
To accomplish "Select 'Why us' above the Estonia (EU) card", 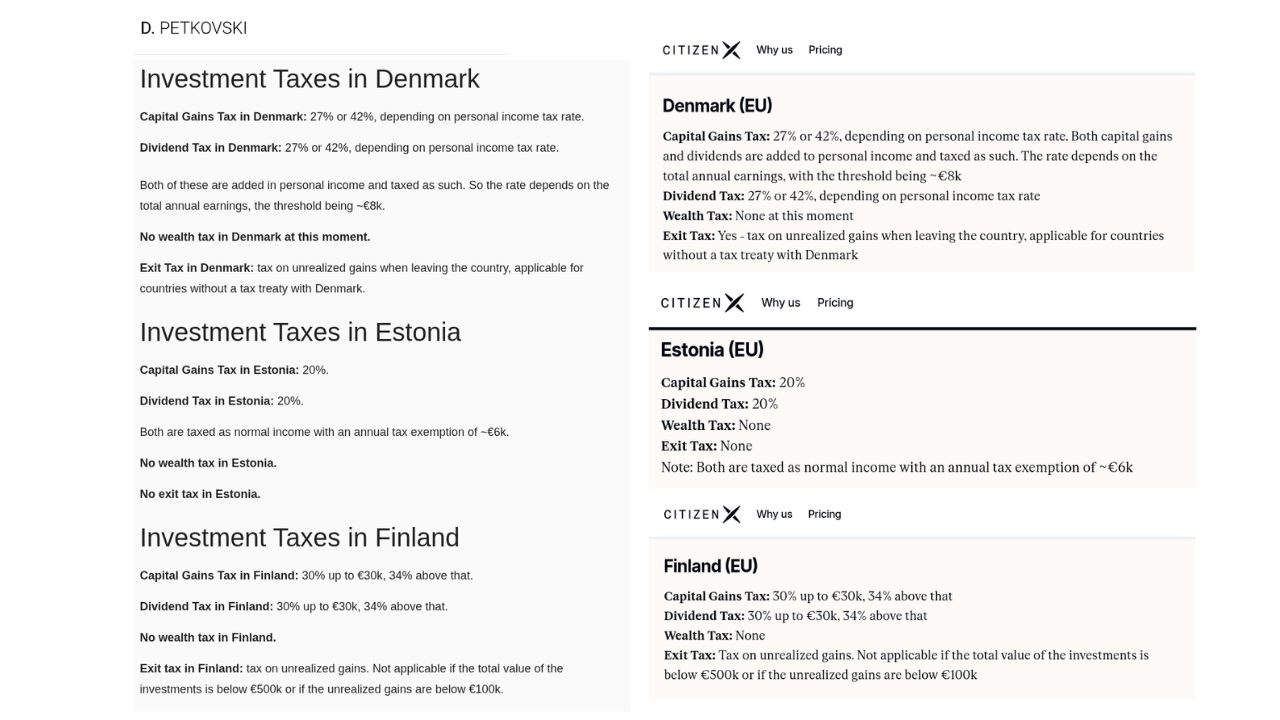I will 780,303.
